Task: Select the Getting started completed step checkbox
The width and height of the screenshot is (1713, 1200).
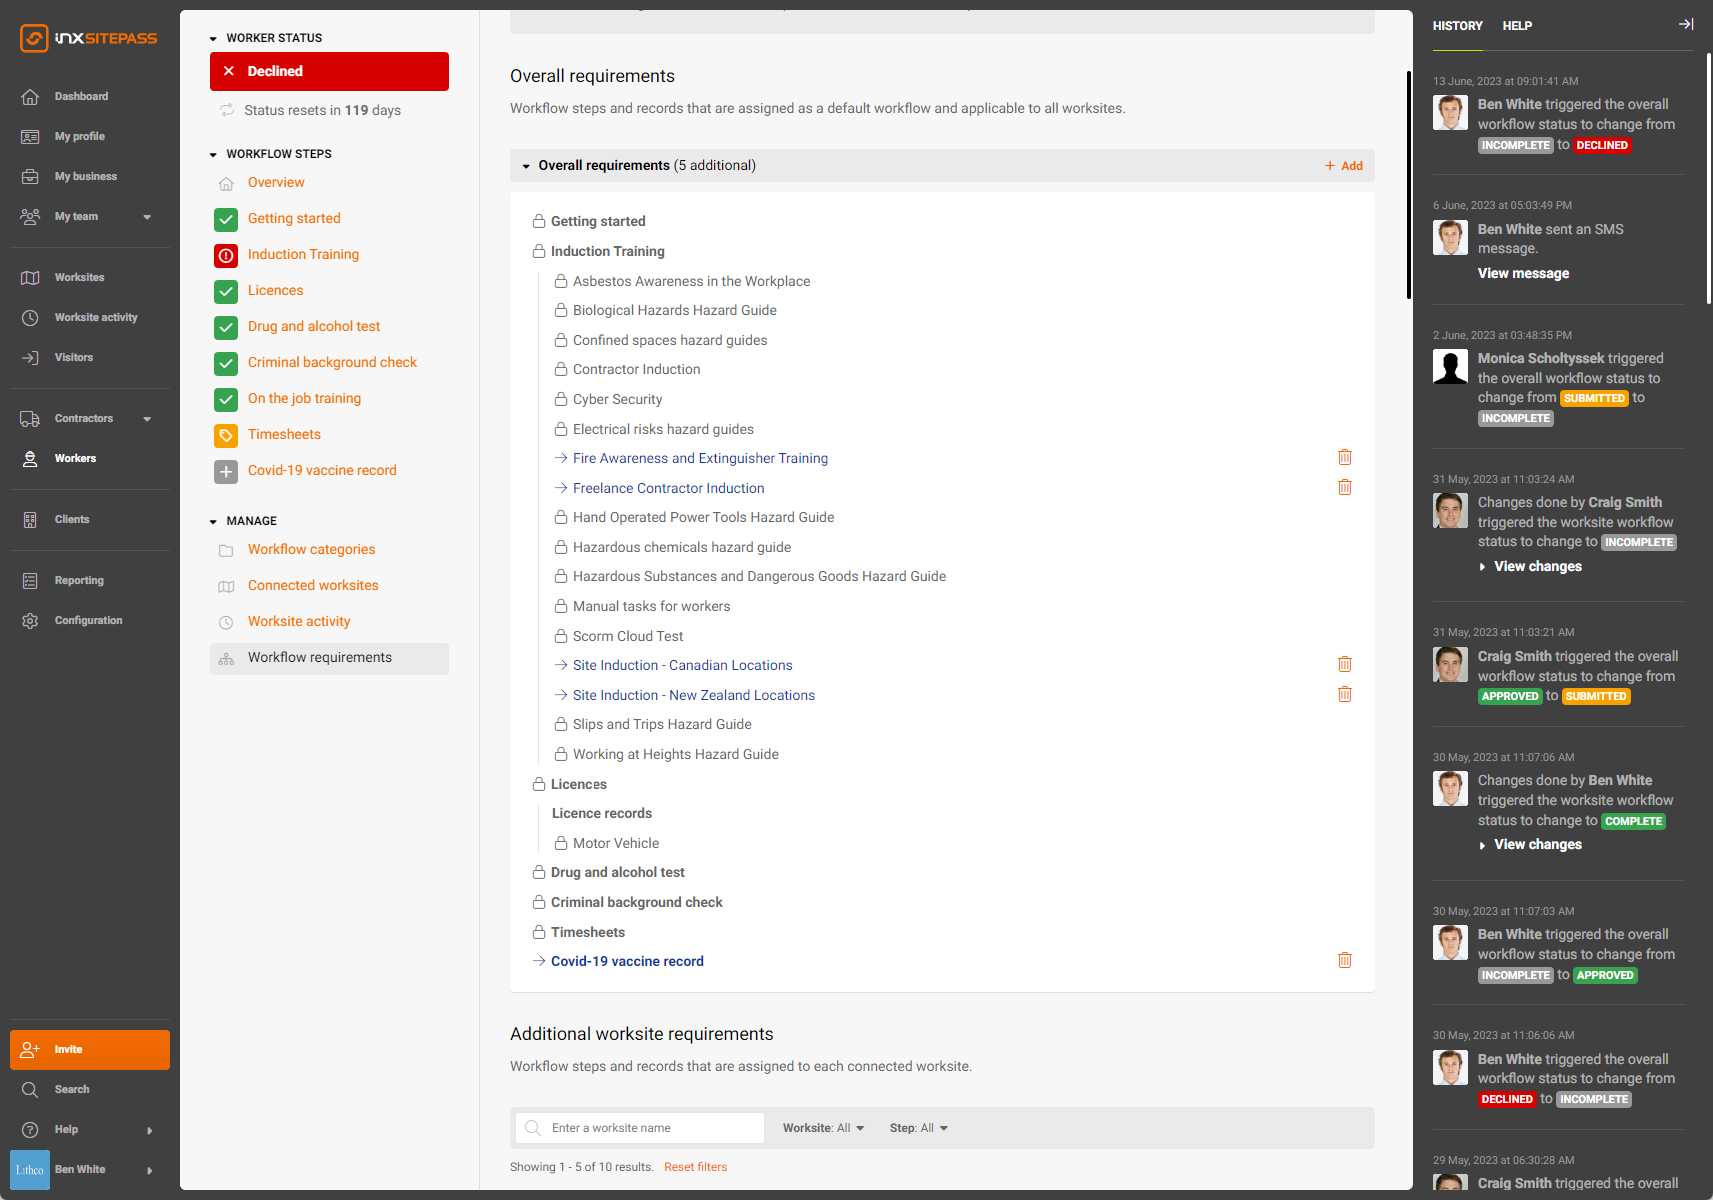Action: (x=226, y=219)
